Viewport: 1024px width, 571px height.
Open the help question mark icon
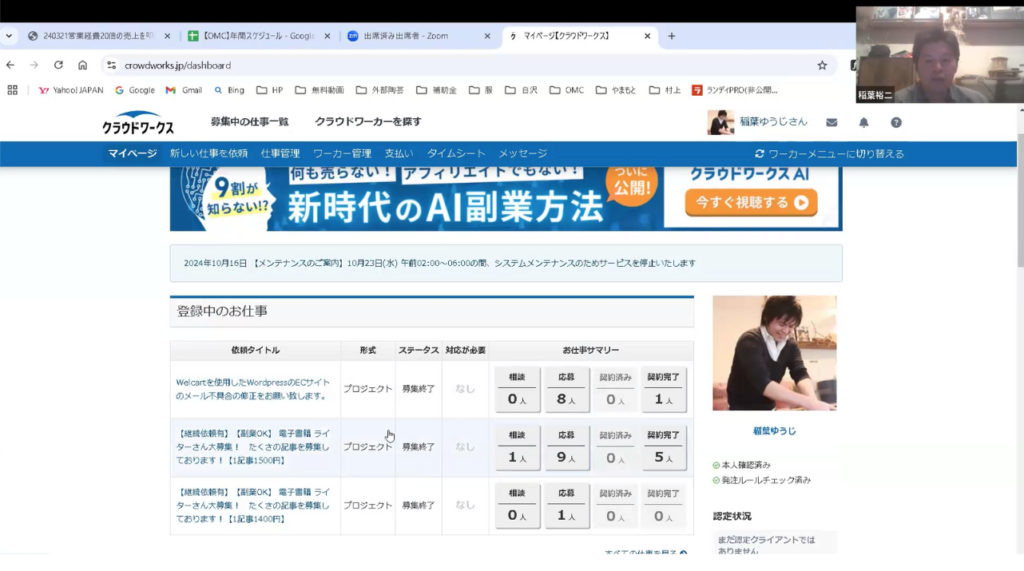pos(896,122)
